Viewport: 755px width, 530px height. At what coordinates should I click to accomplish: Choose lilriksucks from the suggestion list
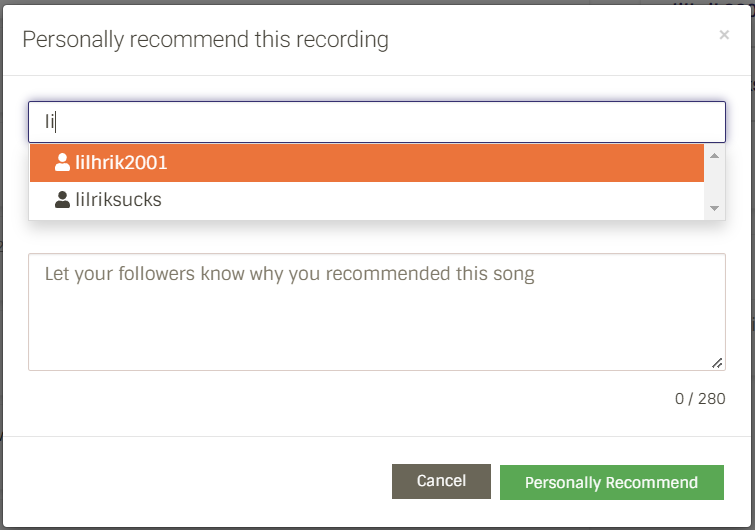[x=119, y=200]
